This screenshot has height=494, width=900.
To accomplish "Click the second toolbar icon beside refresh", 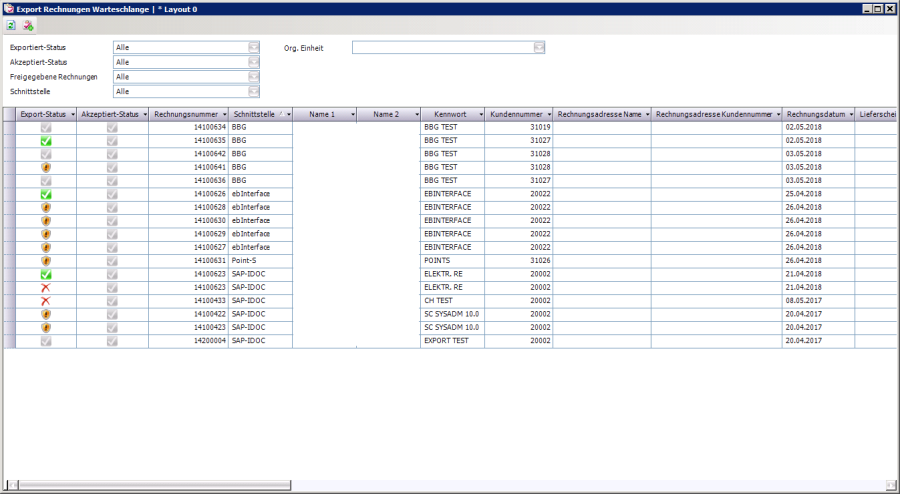I will point(28,25).
